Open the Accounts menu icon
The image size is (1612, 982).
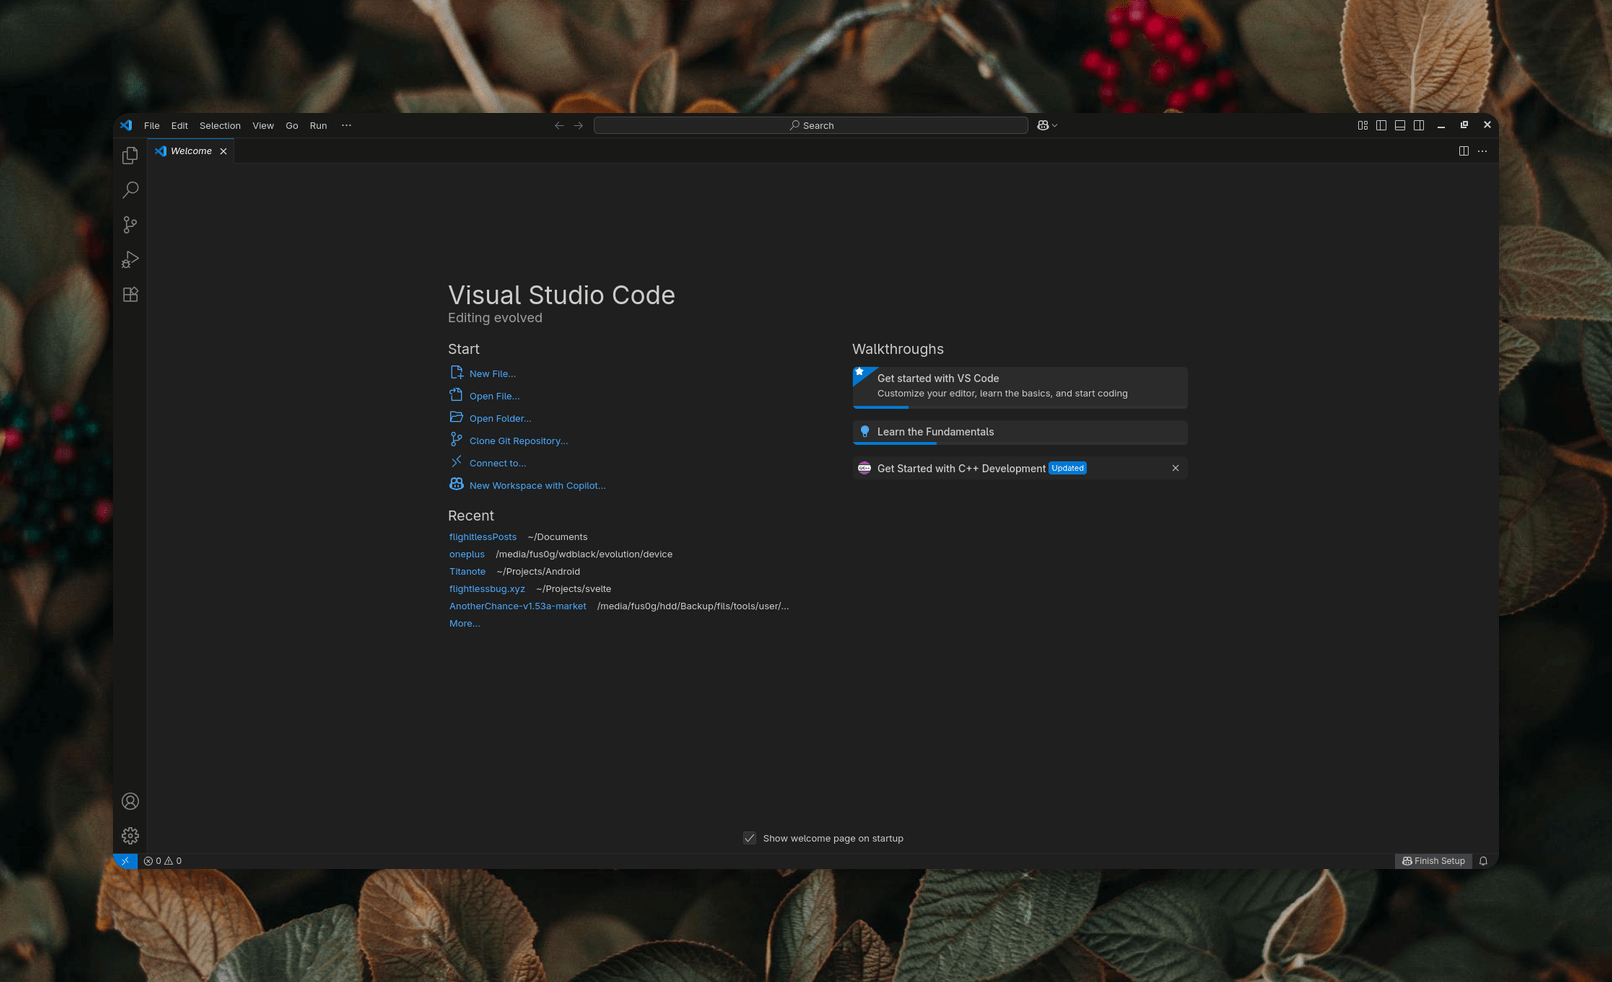(x=130, y=801)
